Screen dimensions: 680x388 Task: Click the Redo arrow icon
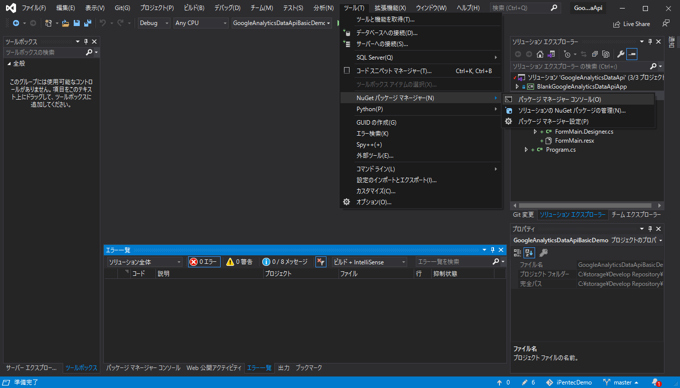click(x=120, y=23)
